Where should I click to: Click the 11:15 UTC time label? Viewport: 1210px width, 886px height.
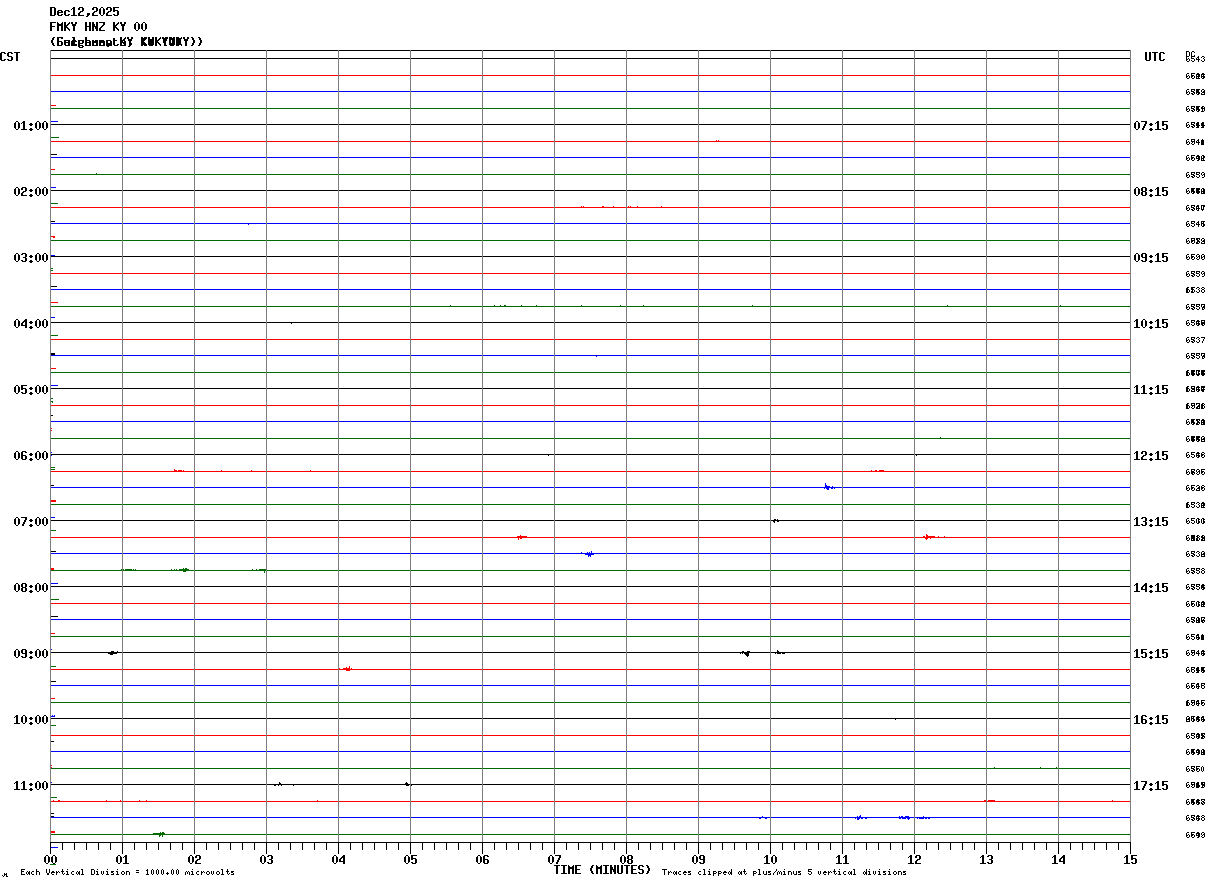click(1151, 390)
